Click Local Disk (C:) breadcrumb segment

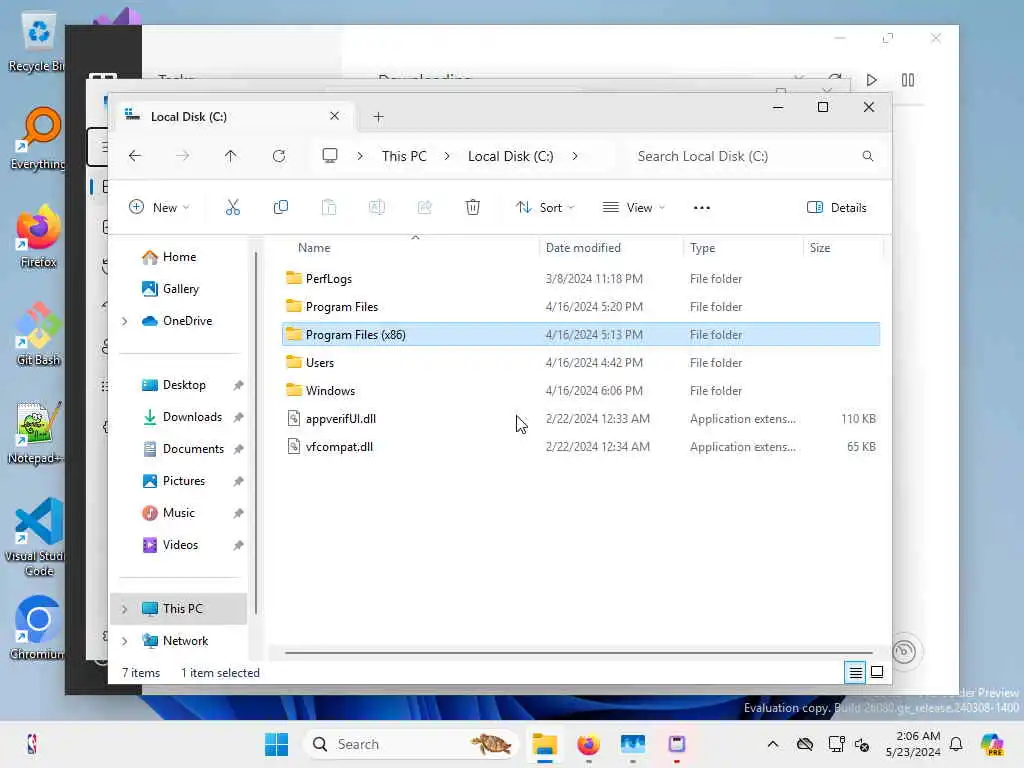(511, 156)
